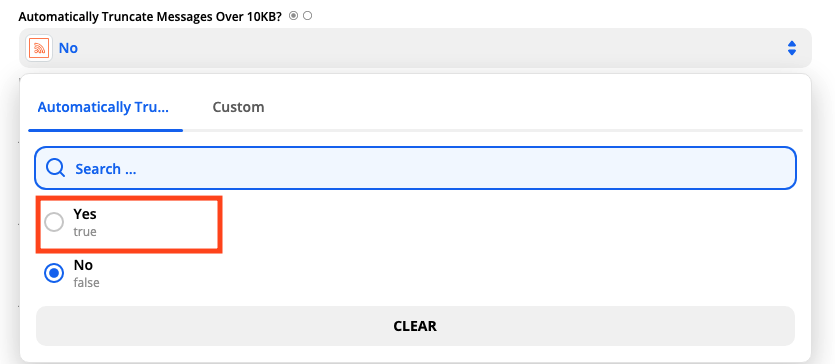The image size is (835, 364).
Task: Click the orange RSS feed icon
Action: pos(39,48)
